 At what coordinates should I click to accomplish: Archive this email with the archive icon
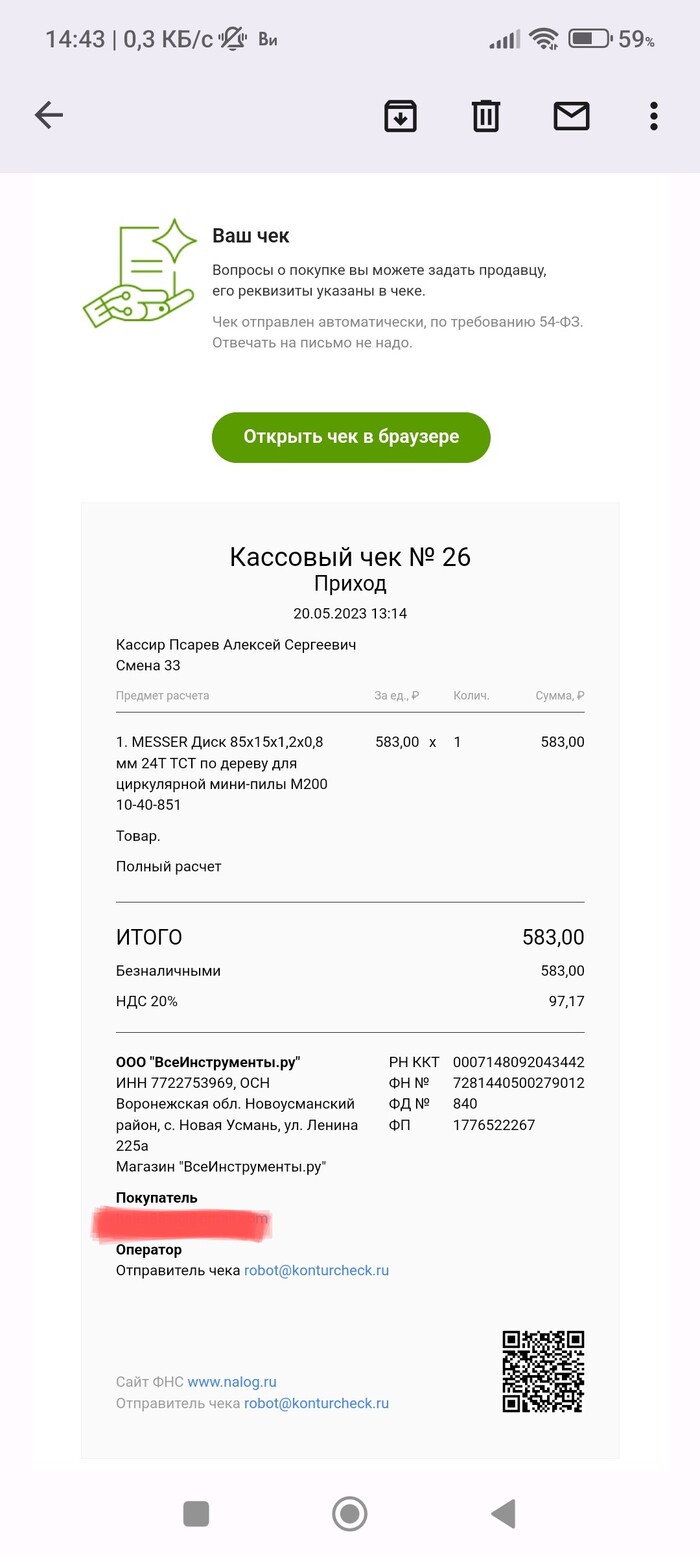(400, 116)
